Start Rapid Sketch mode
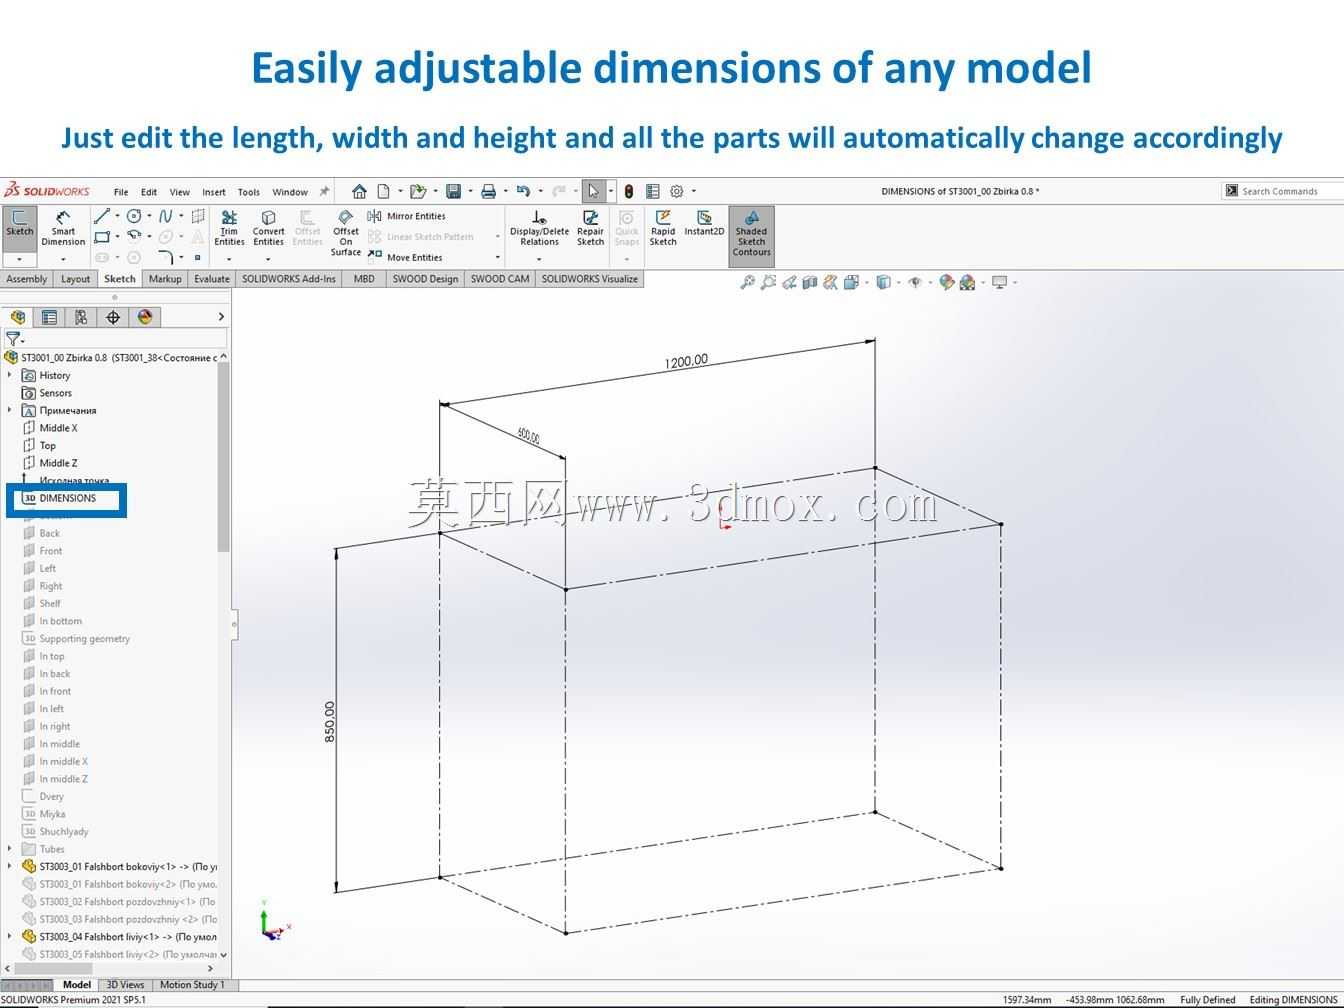The image size is (1344, 1008). [663, 229]
